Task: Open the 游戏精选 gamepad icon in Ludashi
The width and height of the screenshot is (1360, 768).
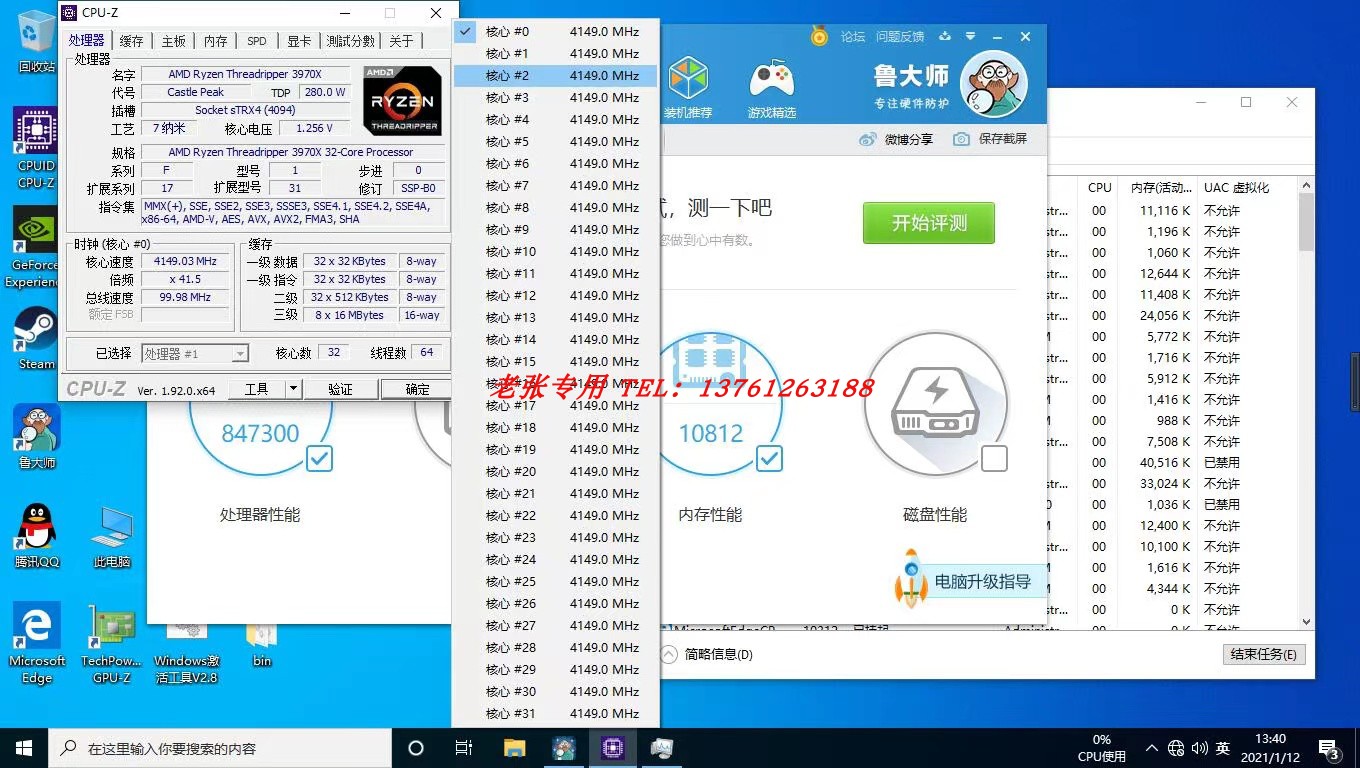Action: pos(772,80)
